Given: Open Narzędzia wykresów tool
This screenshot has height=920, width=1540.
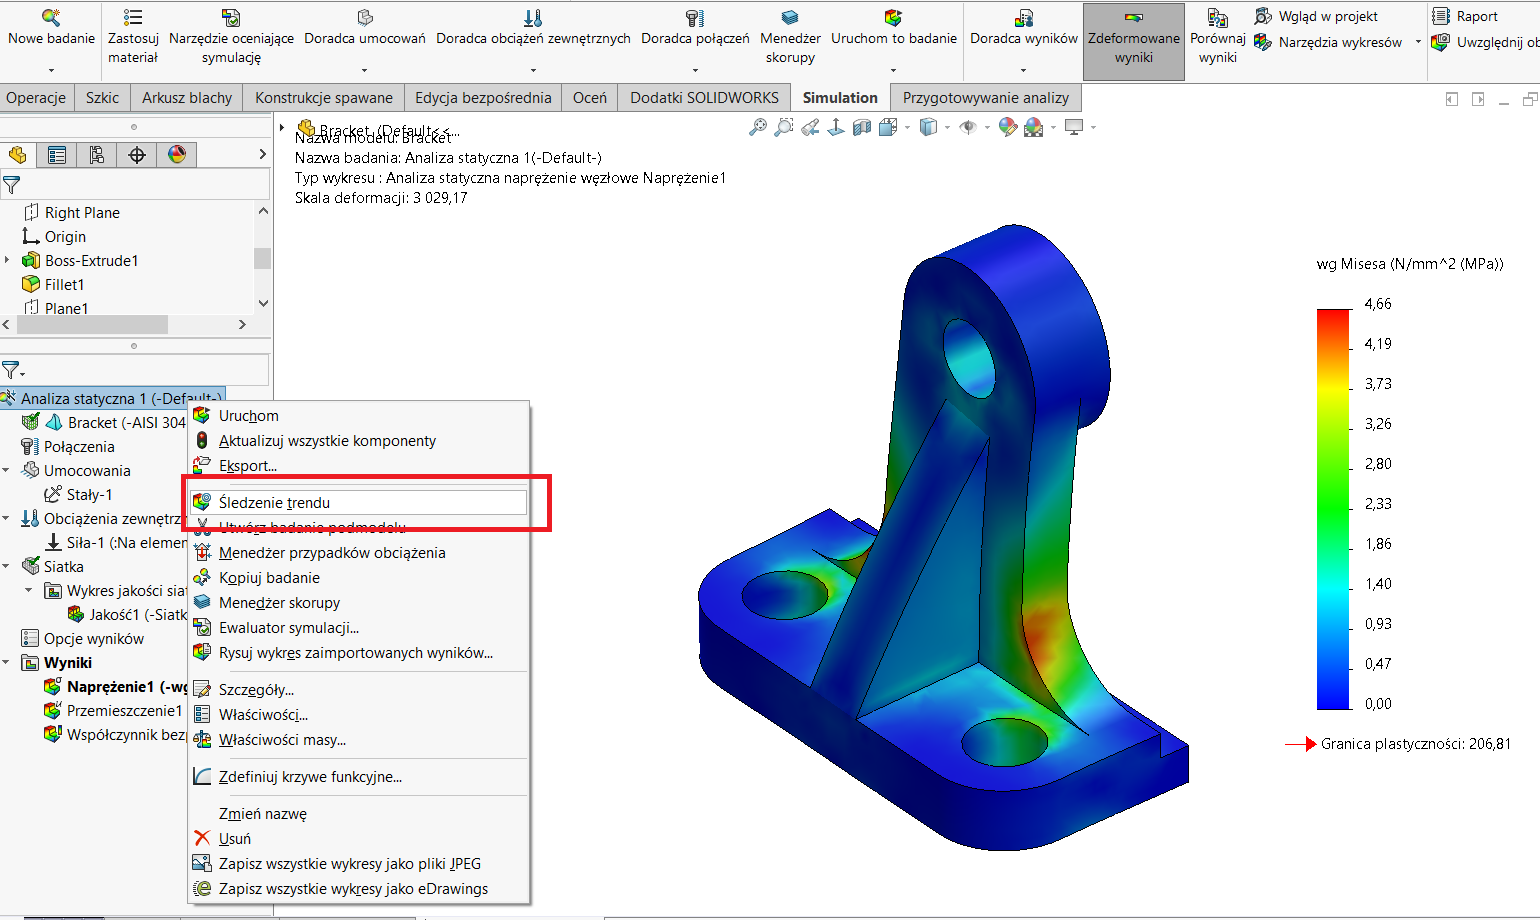Looking at the screenshot, I should (1329, 42).
